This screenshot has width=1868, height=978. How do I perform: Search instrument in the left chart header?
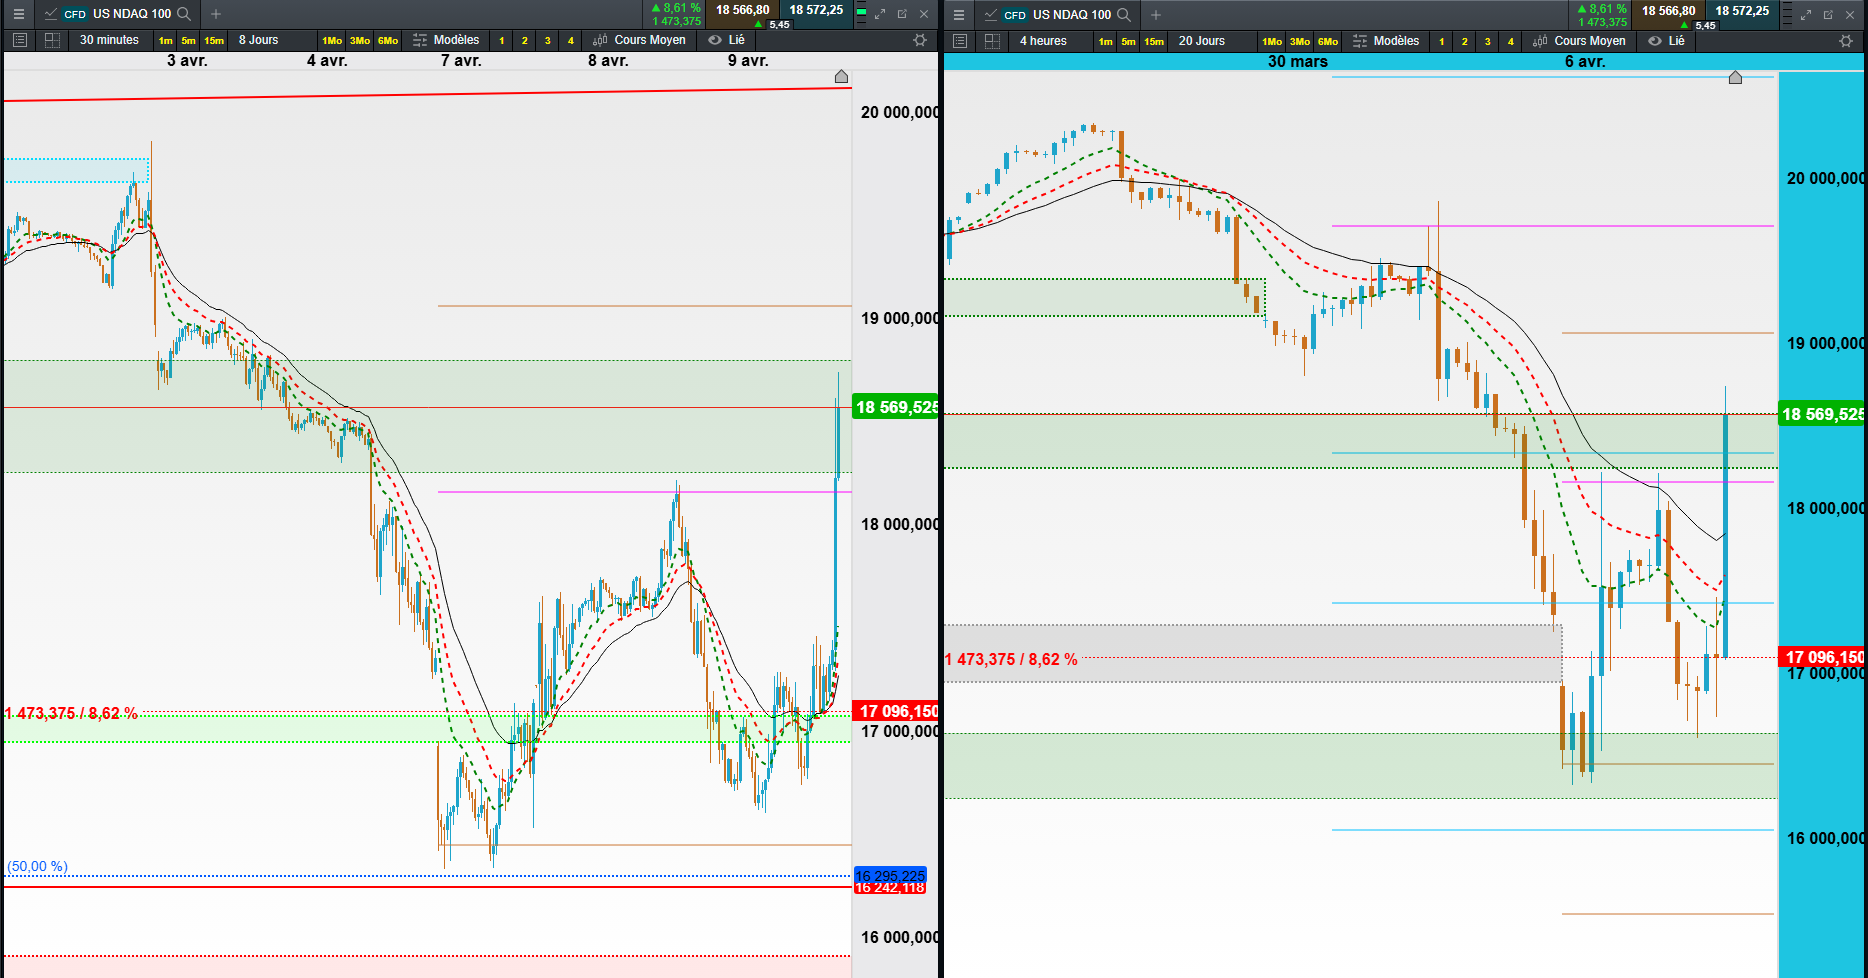[184, 14]
